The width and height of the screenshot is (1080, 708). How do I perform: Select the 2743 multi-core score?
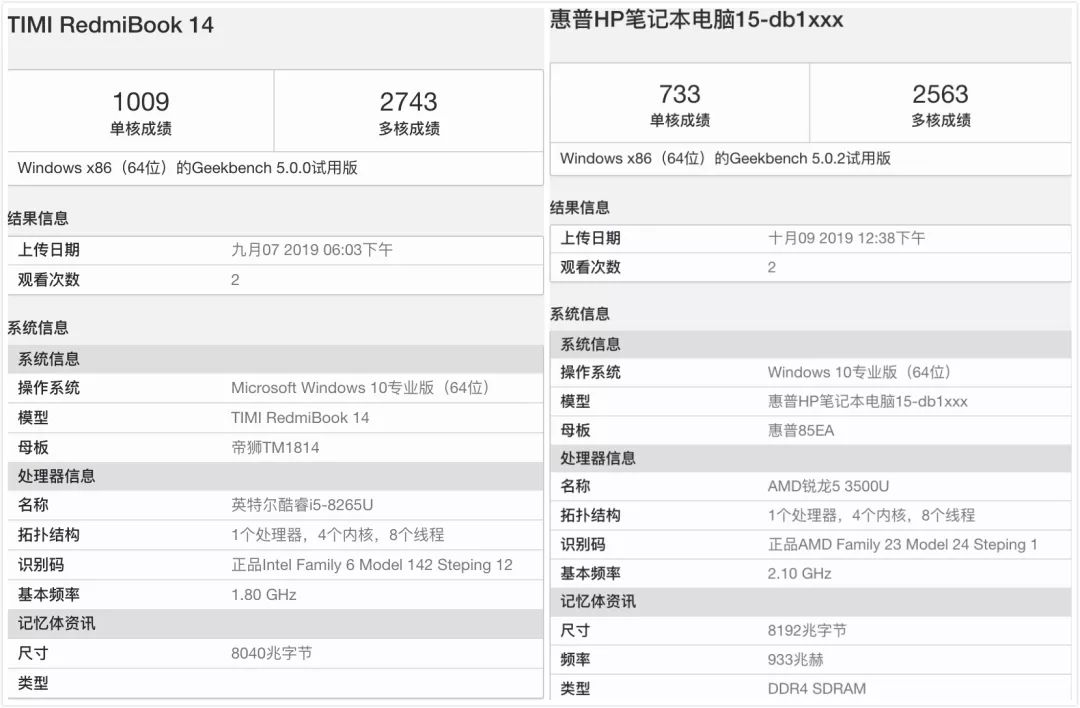(408, 102)
